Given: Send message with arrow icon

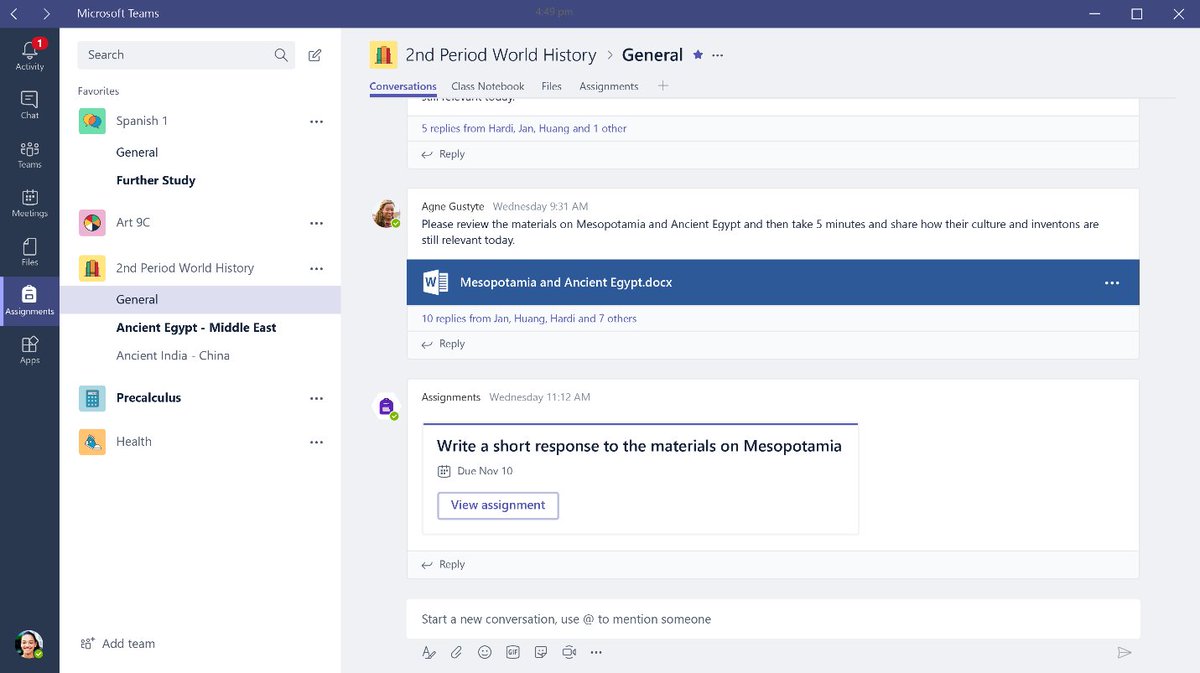Looking at the screenshot, I should (1124, 652).
